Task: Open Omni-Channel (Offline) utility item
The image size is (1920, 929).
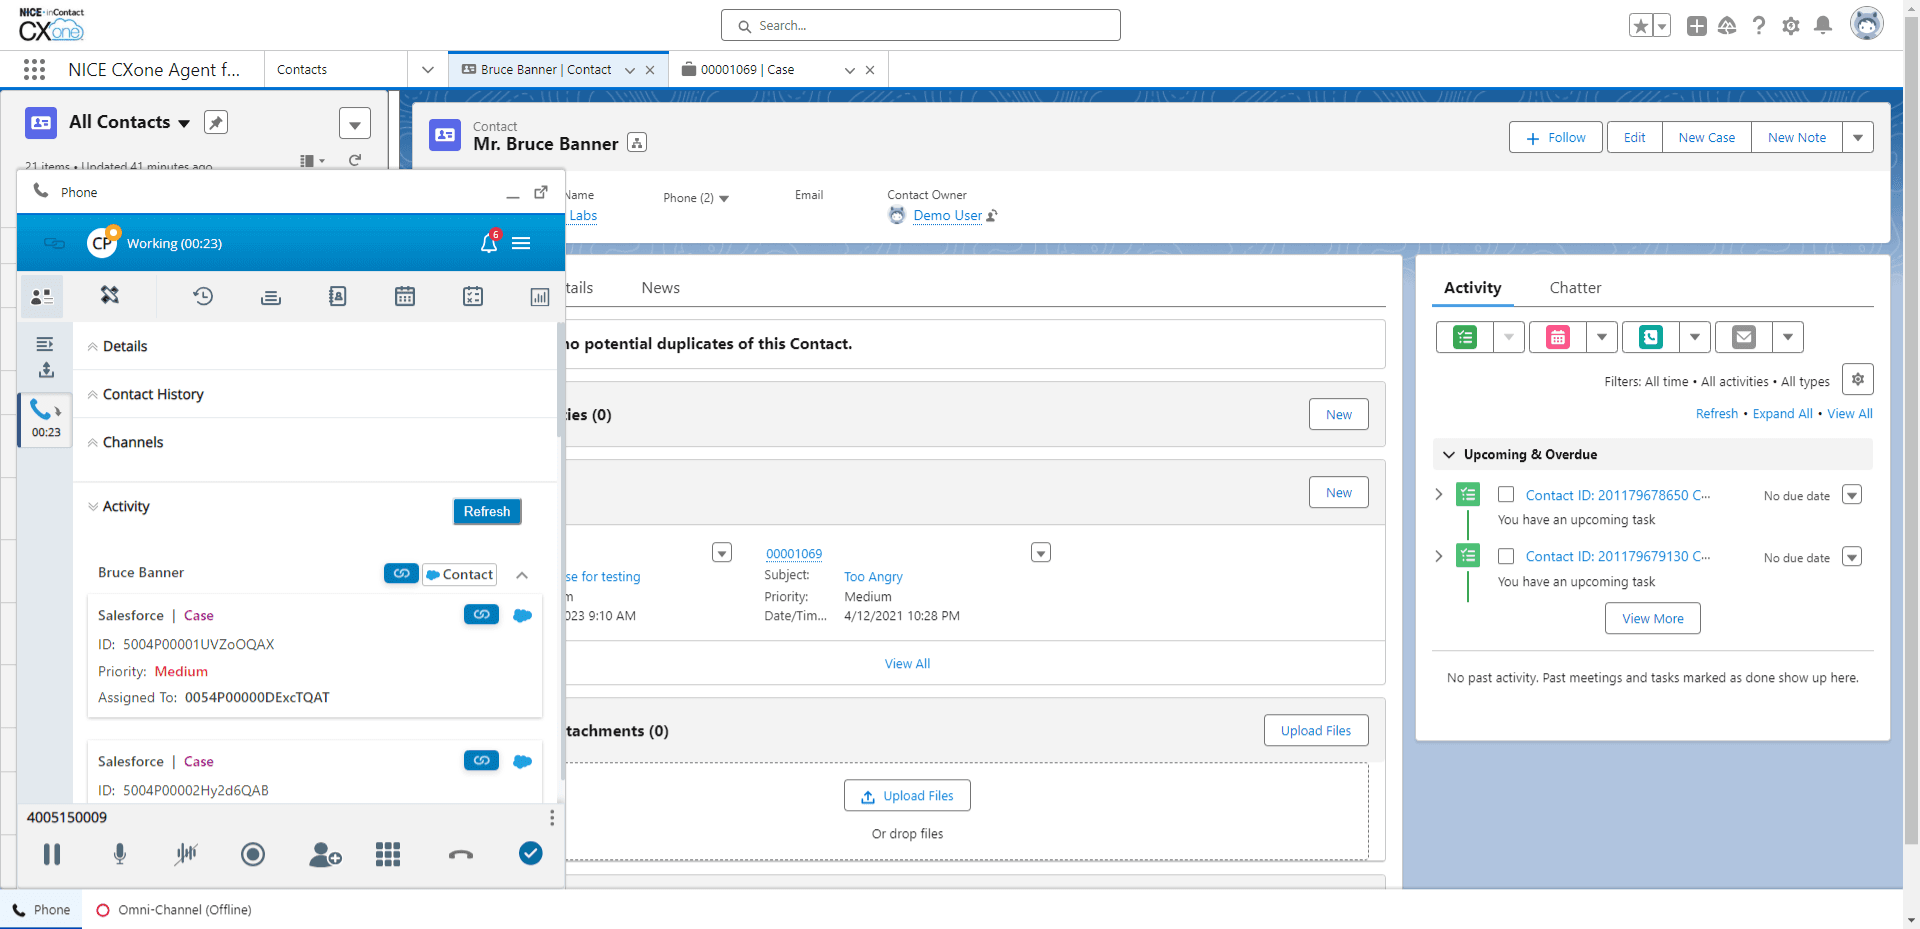Action: tap(174, 910)
